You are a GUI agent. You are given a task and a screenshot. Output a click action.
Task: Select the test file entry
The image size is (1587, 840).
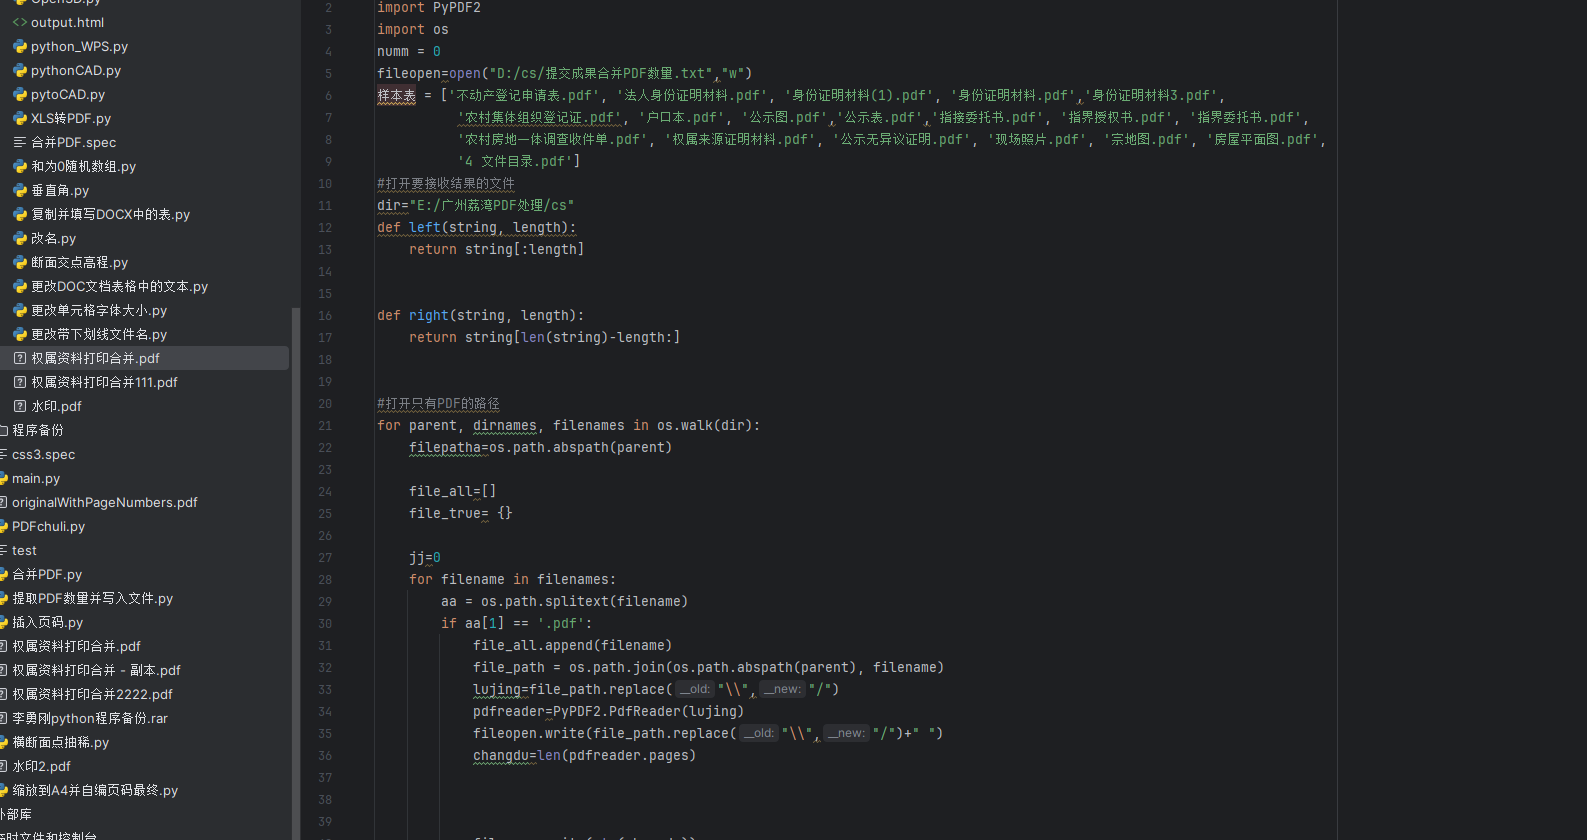click(24, 550)
